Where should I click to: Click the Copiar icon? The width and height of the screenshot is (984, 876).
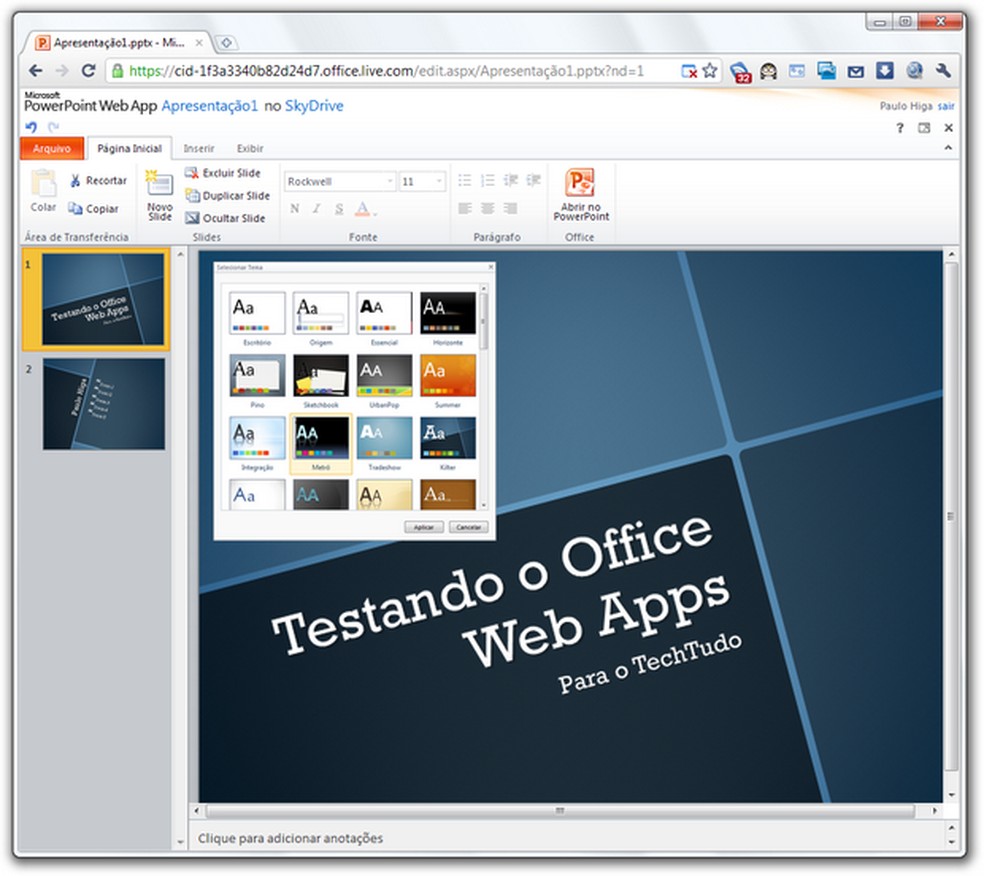point(75,208)
